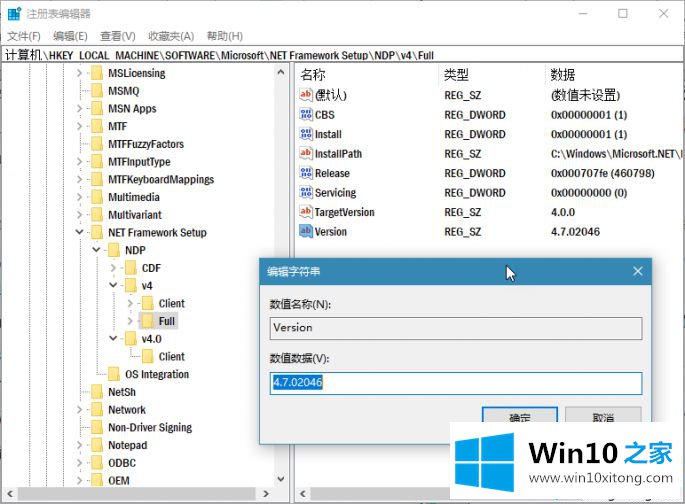Screen dimensions: 685x504
Task: Select the MSMQ folder icon
Action: click(97, 90)
